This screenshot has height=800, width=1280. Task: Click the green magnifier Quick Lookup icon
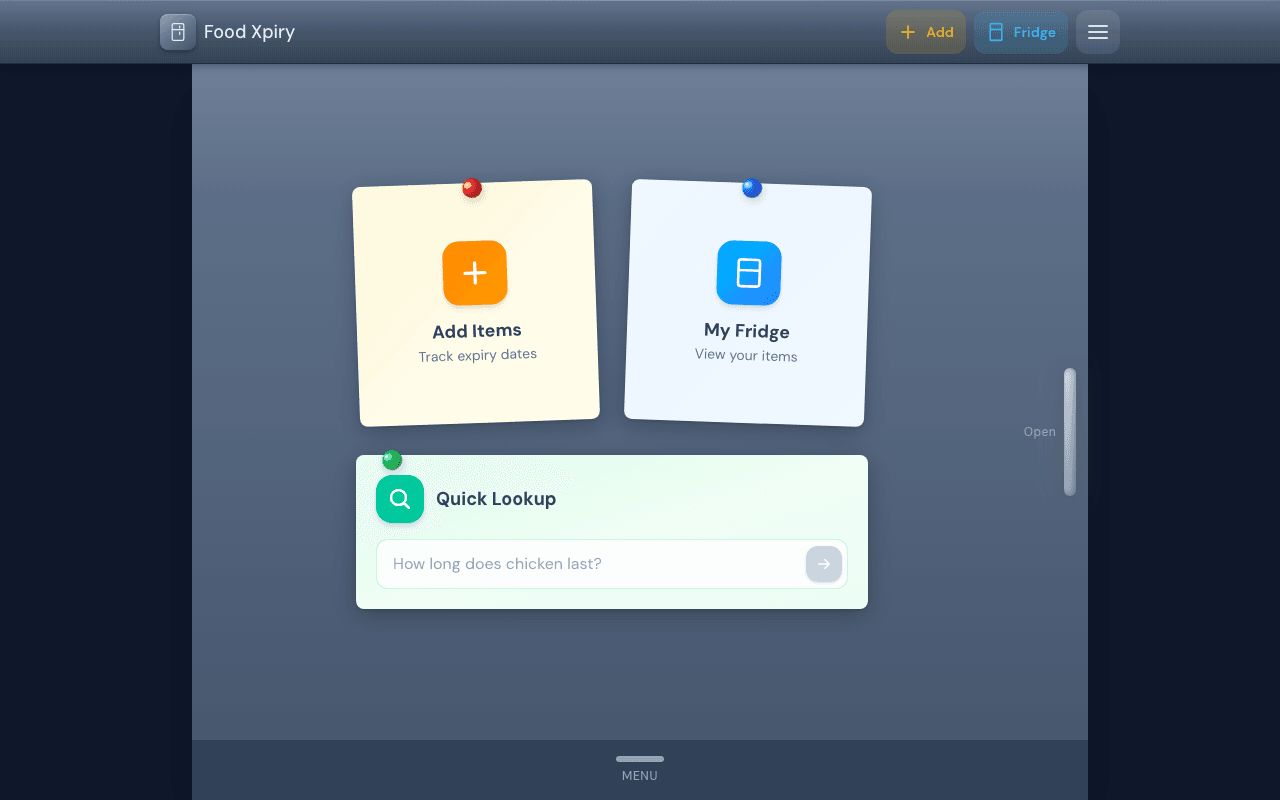[x=400, y=499]
